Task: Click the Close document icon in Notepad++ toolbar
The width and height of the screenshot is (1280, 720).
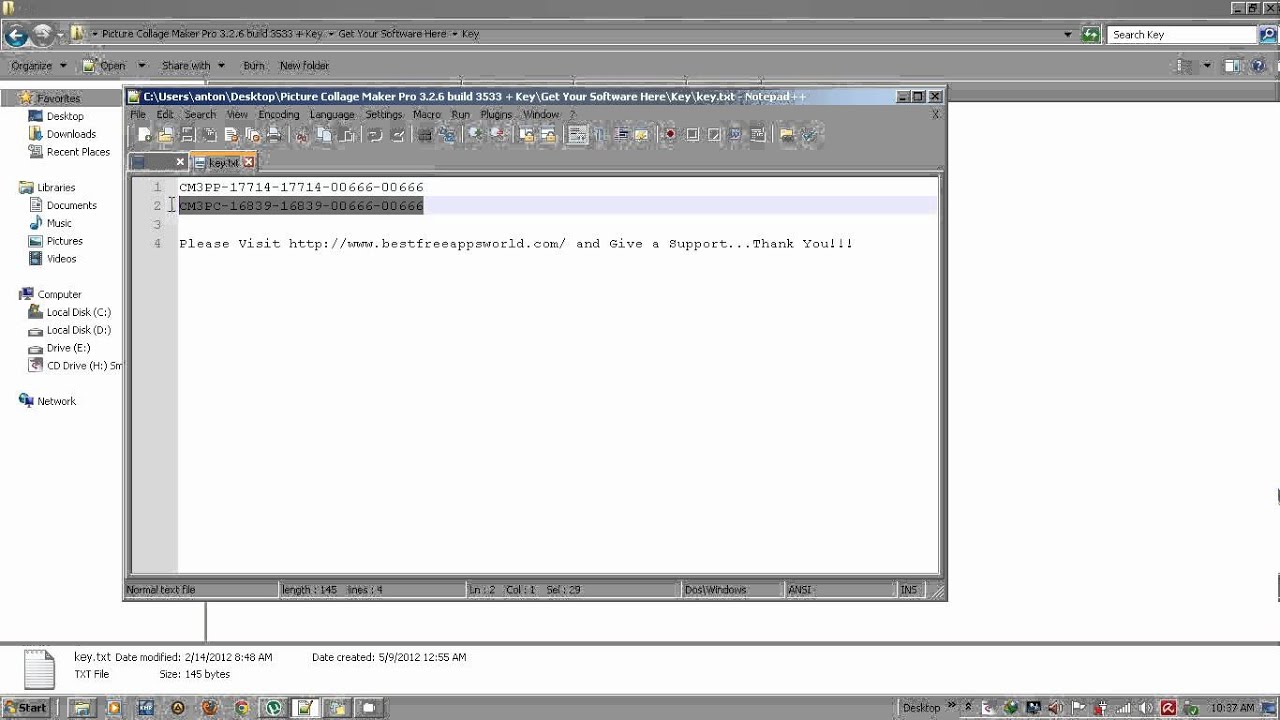Action: click(x=231, y=135)
